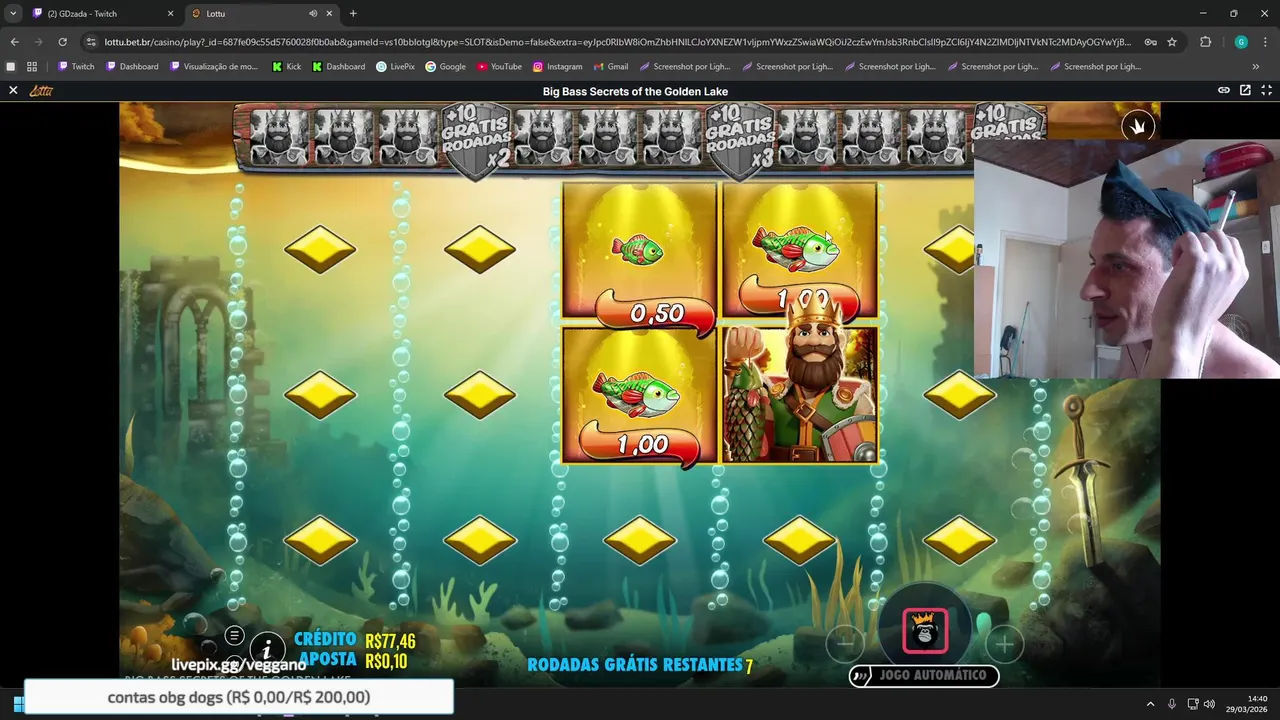Switch to the GDzada - Twitch tab
Image resolution: width=1280 pixels, height=720 pixels.
point(100,14)
